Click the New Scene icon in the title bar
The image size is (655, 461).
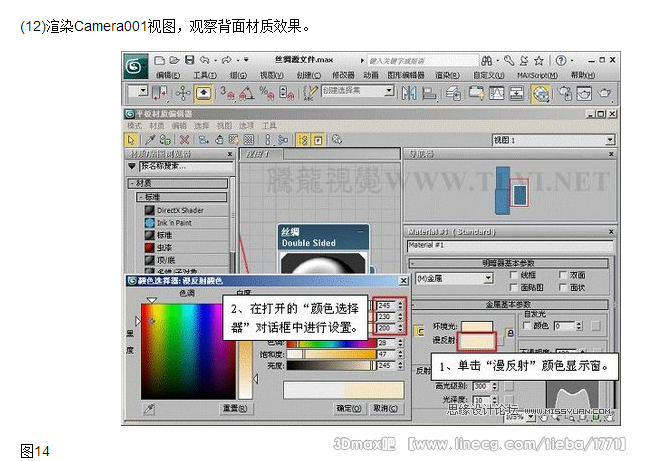point(159,60)
